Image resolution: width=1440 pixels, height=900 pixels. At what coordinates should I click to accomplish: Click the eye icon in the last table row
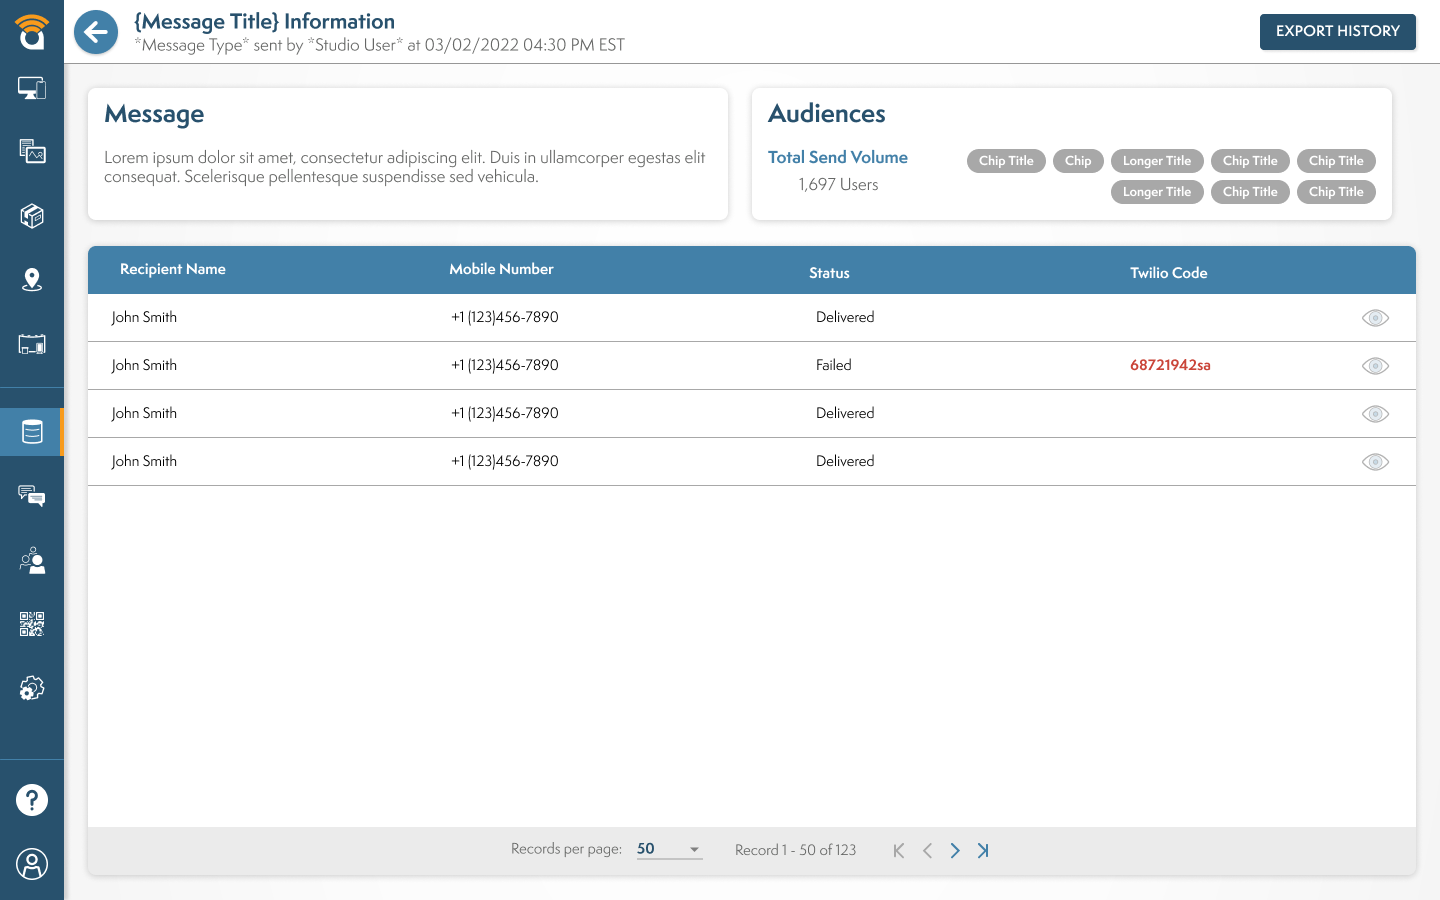[x=1376, y=462]
